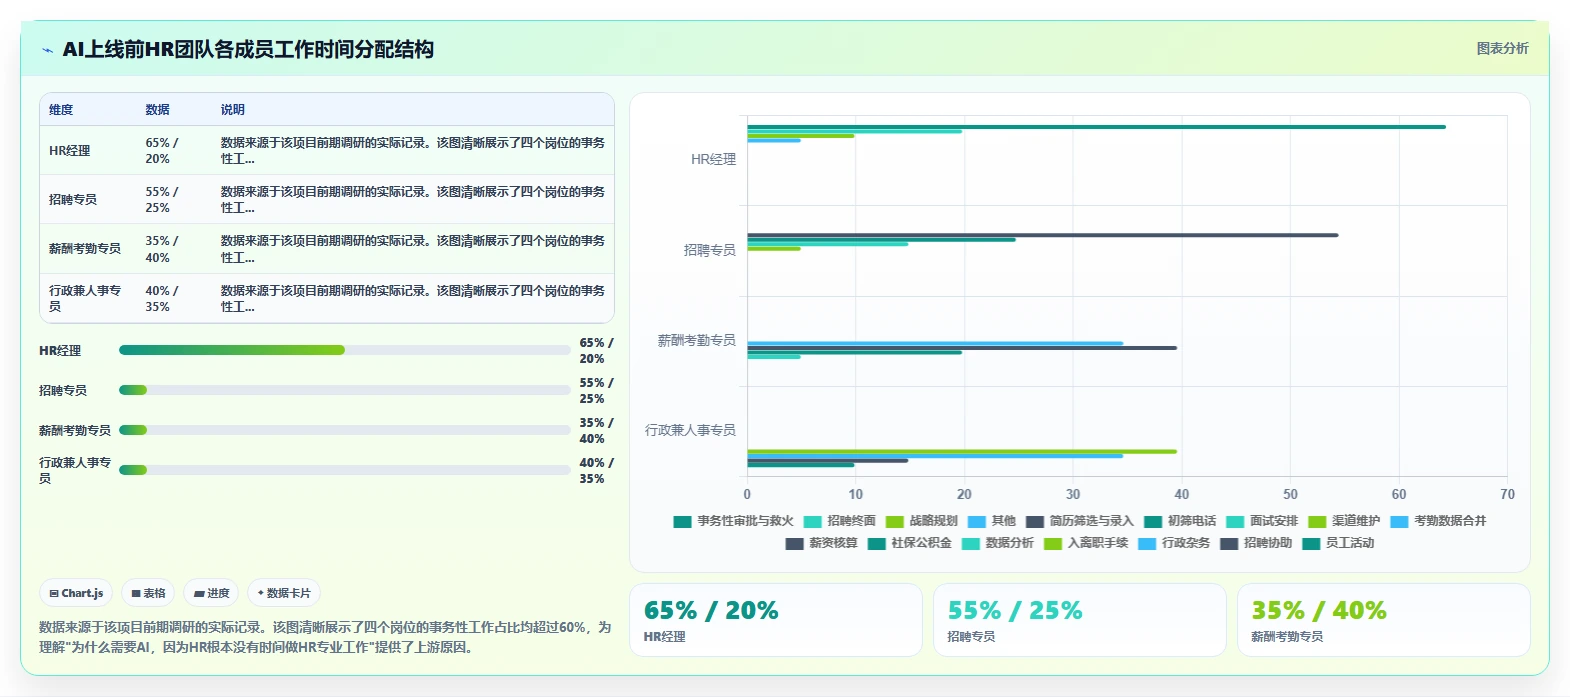The image size is (1570, 697).
Task: Click the 行政兼人事专员 label on the chart axis
Action: 690,430
